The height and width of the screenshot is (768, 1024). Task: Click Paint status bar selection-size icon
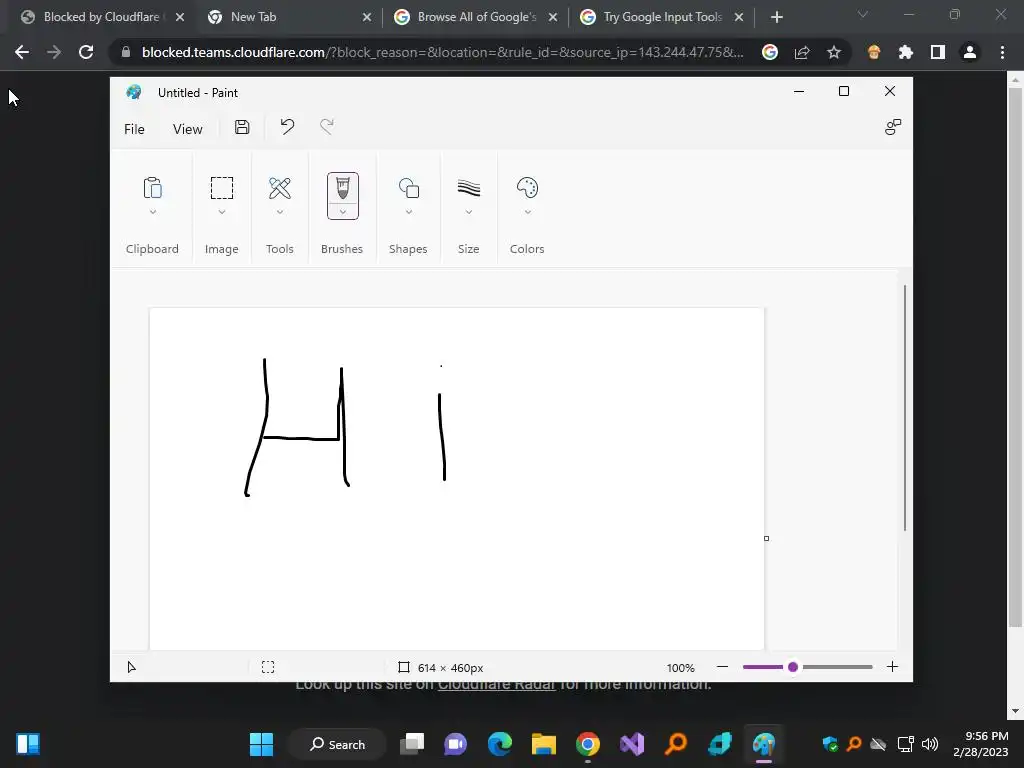(268, 667)
